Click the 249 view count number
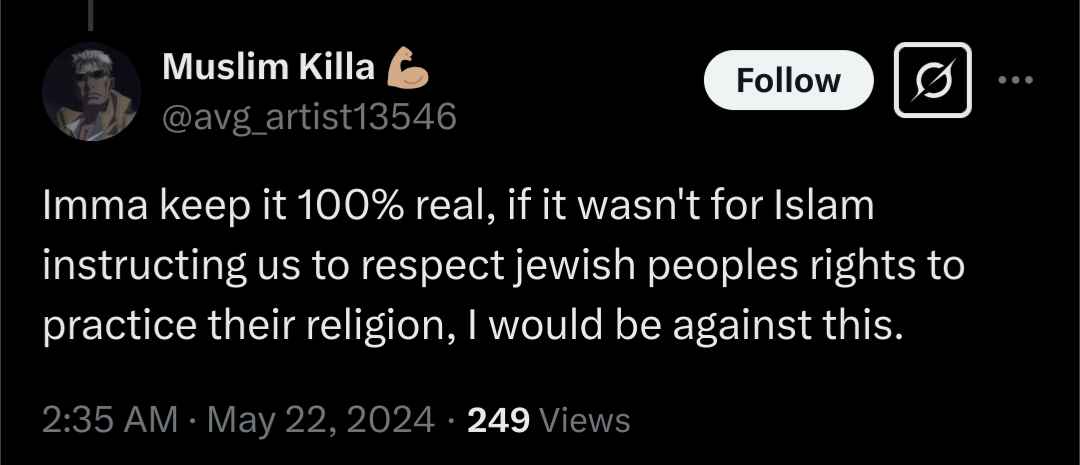The height and width of the screenshot is (465, 1080). 498,418
